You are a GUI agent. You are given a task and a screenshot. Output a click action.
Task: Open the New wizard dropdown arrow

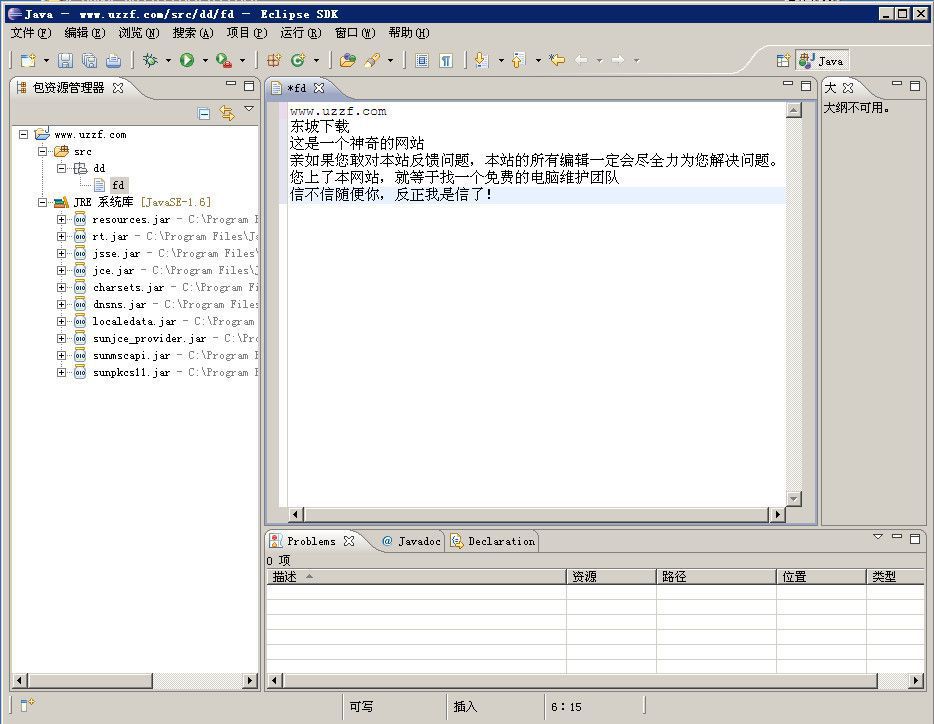[x=46, y=60]
